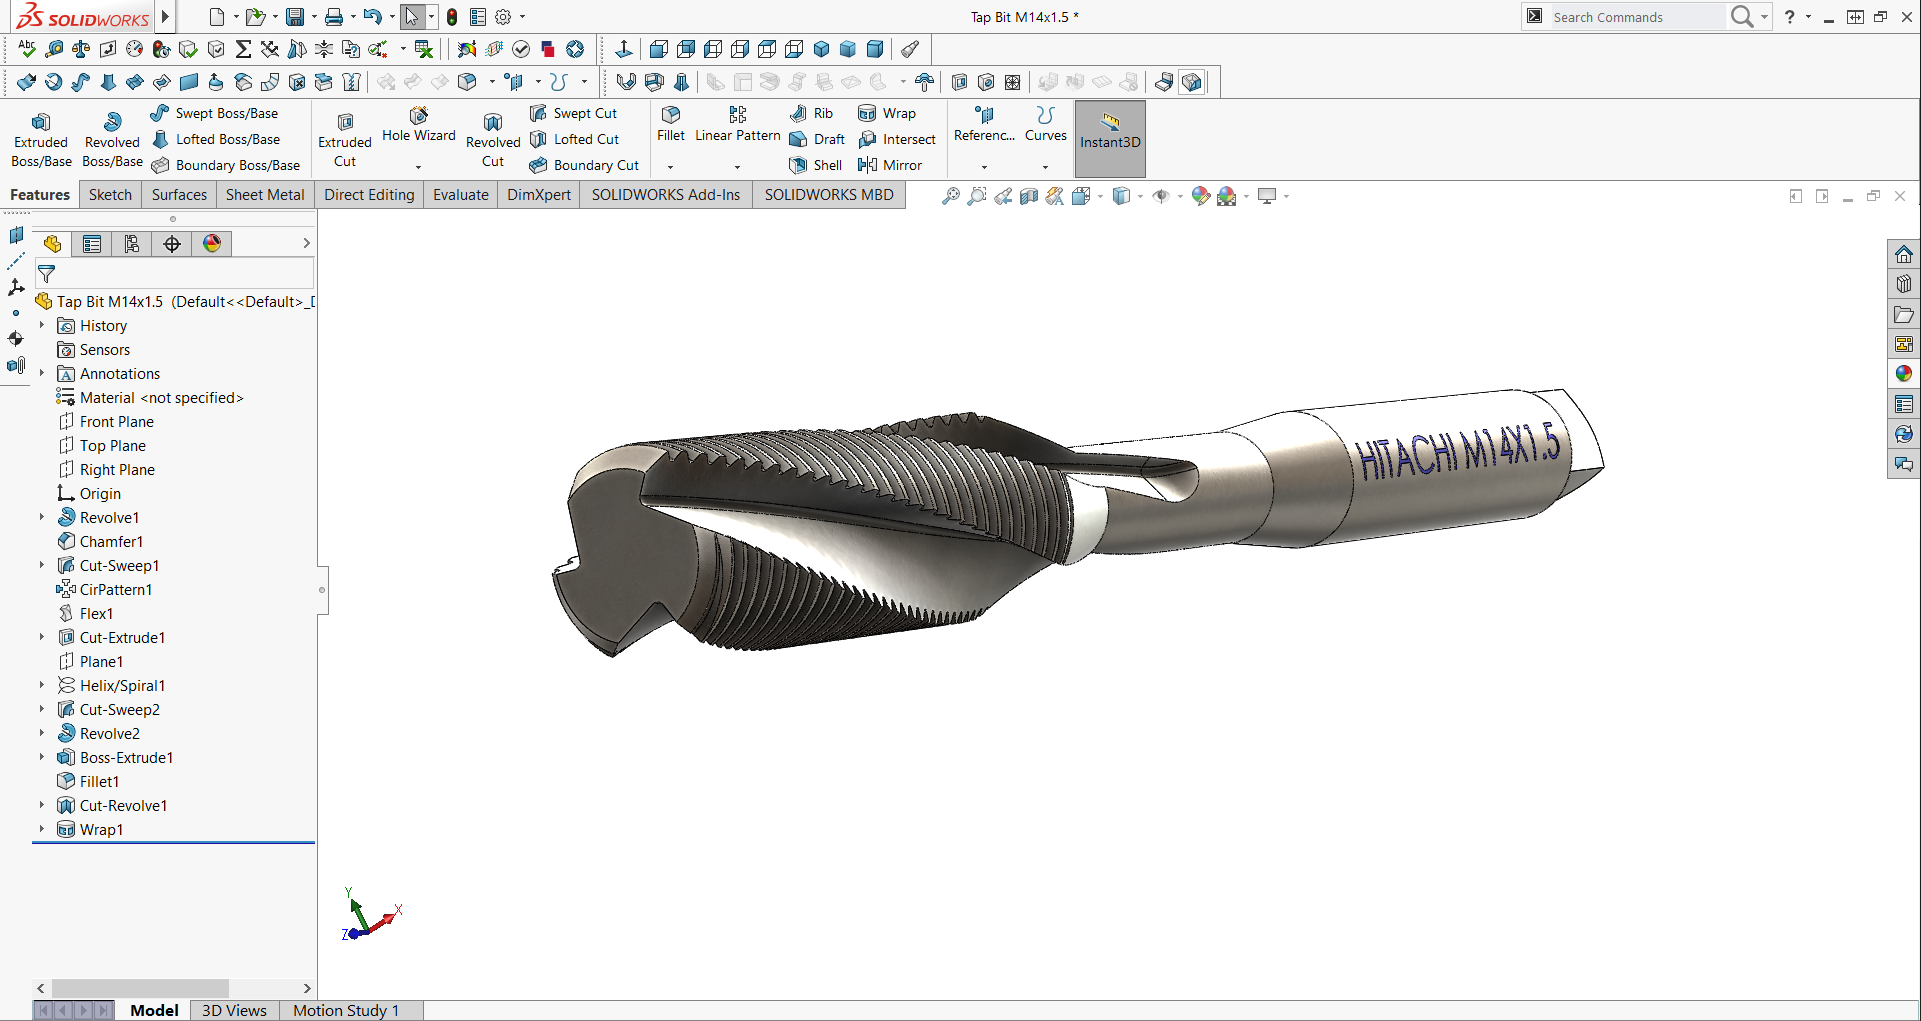Click the Zoom to Fit view icon
The width and height of the screenshot is (1921, 1021).
pos(951,196)
